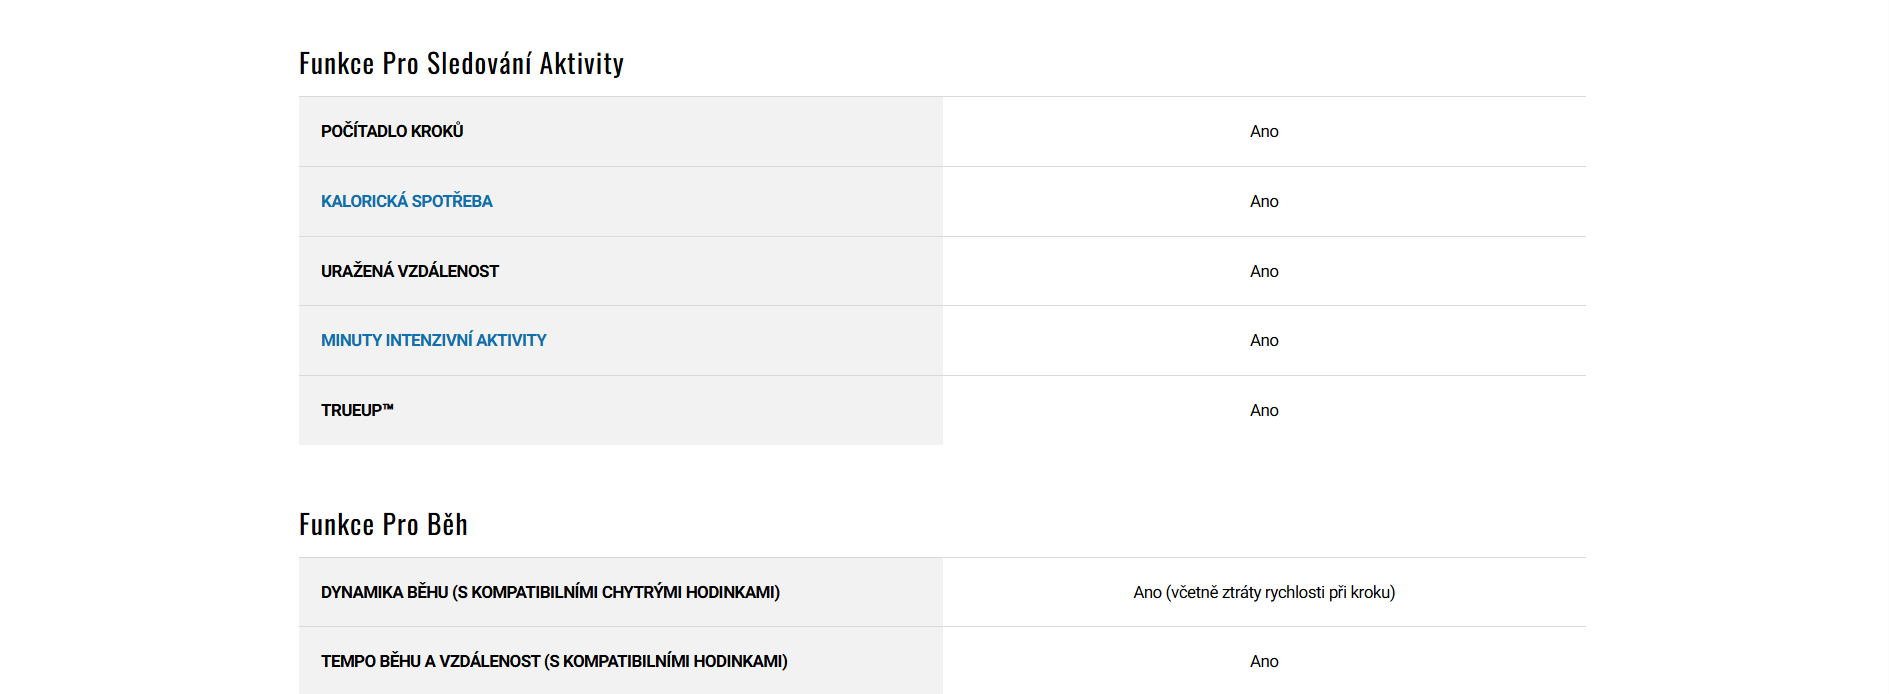Select the POČÍTADLO KROKŮ row label
Viewport: 1889px width, 694px height.
pos(392,131)
